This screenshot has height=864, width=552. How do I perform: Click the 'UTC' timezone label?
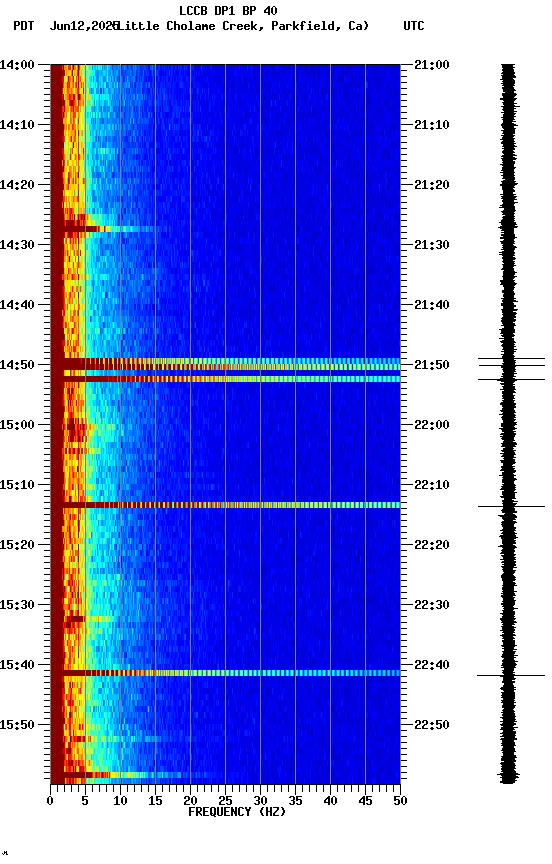tap(414, 26)
